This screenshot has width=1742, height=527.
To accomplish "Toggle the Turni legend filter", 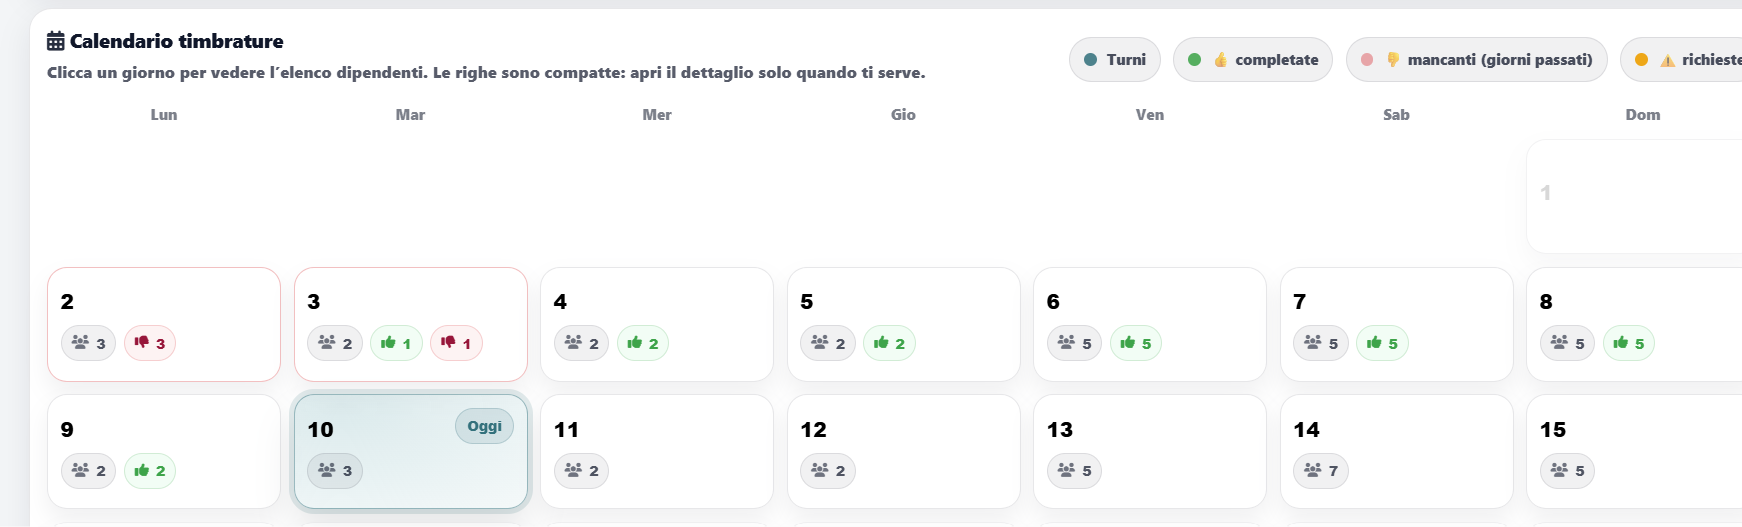I will pos(1115,60).
